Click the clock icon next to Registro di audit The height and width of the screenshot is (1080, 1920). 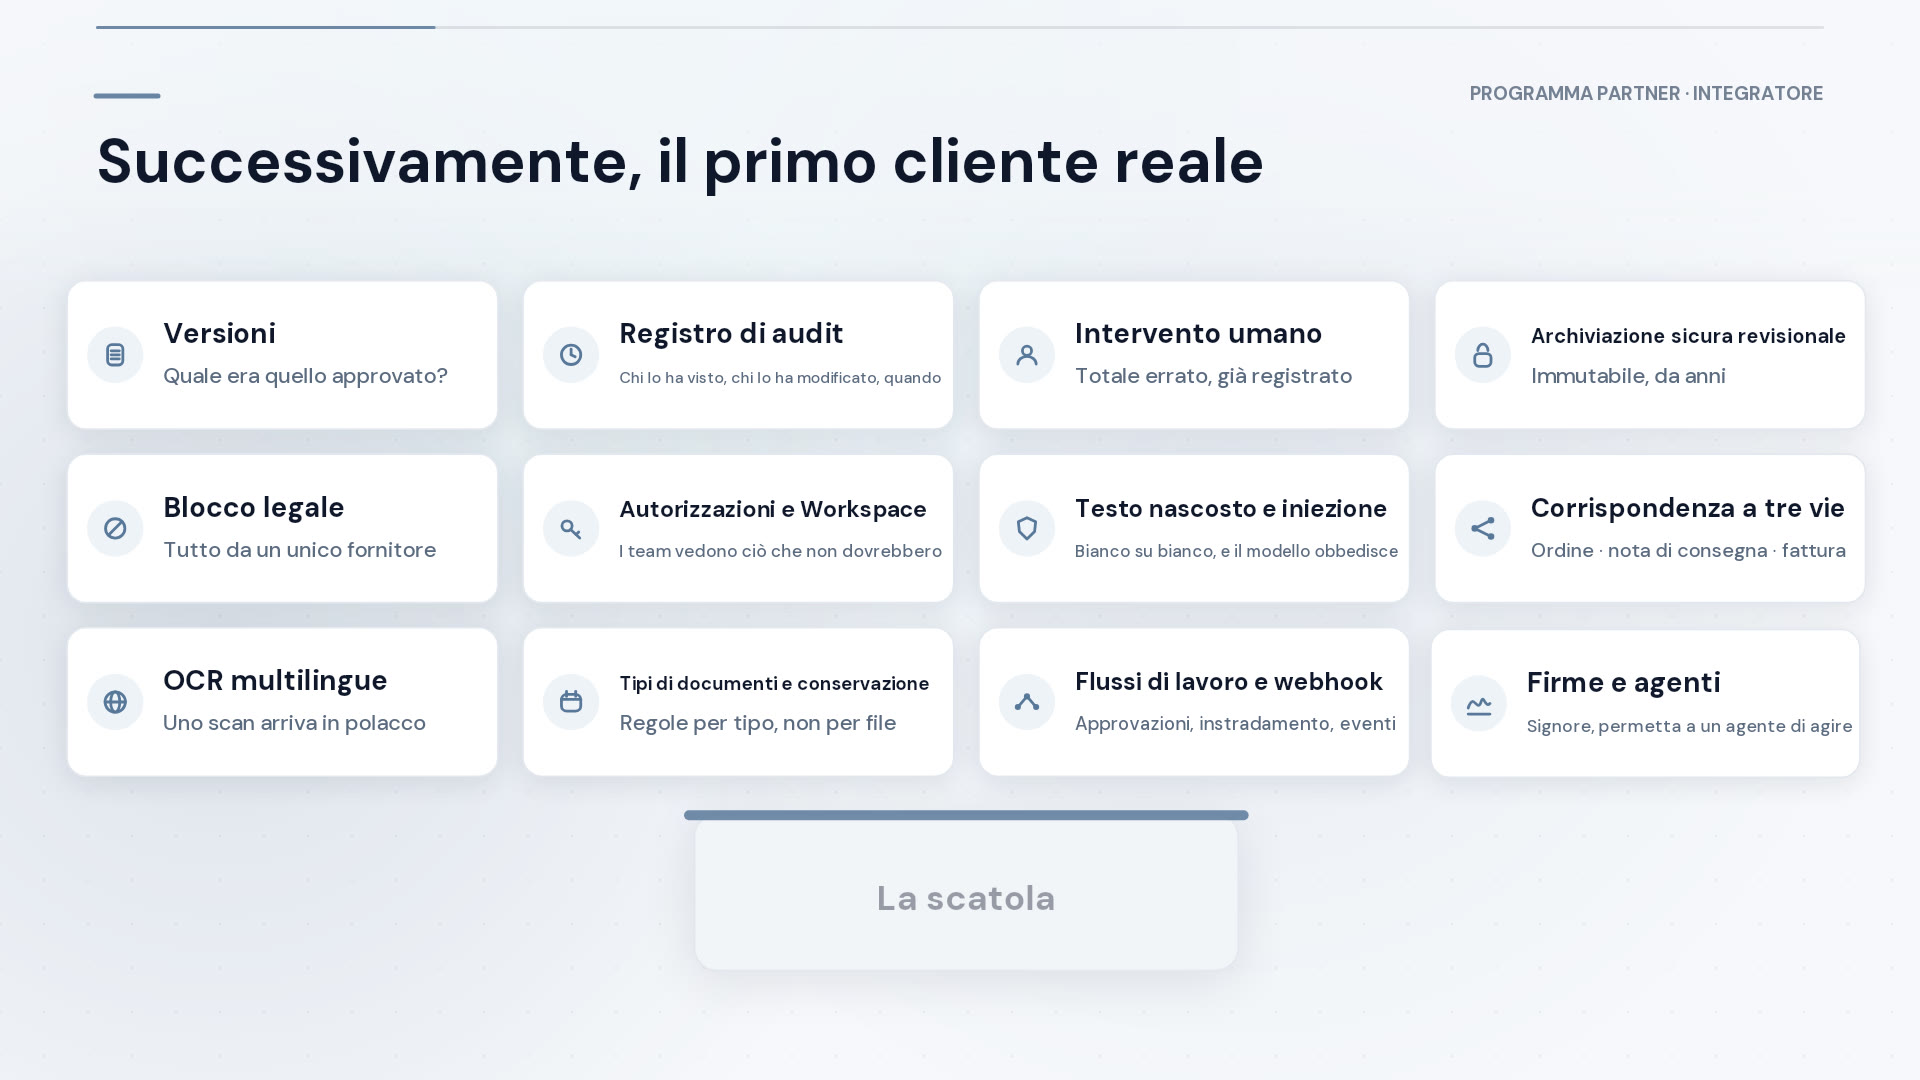[571, 355]
